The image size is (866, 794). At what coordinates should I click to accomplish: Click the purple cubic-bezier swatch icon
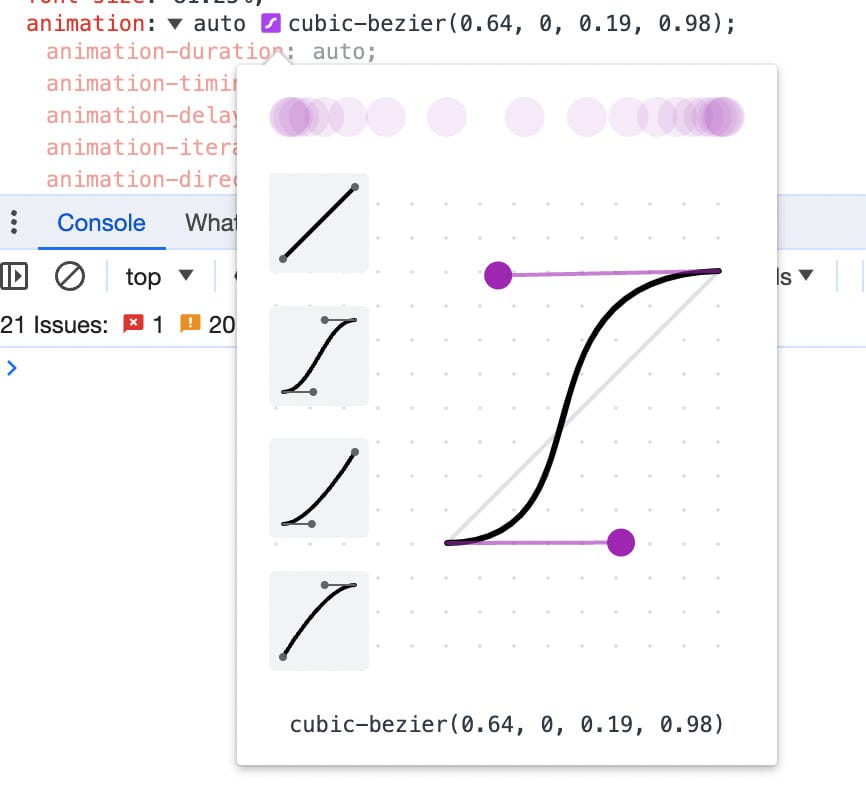pyautogui.click(x=271, y=24)
